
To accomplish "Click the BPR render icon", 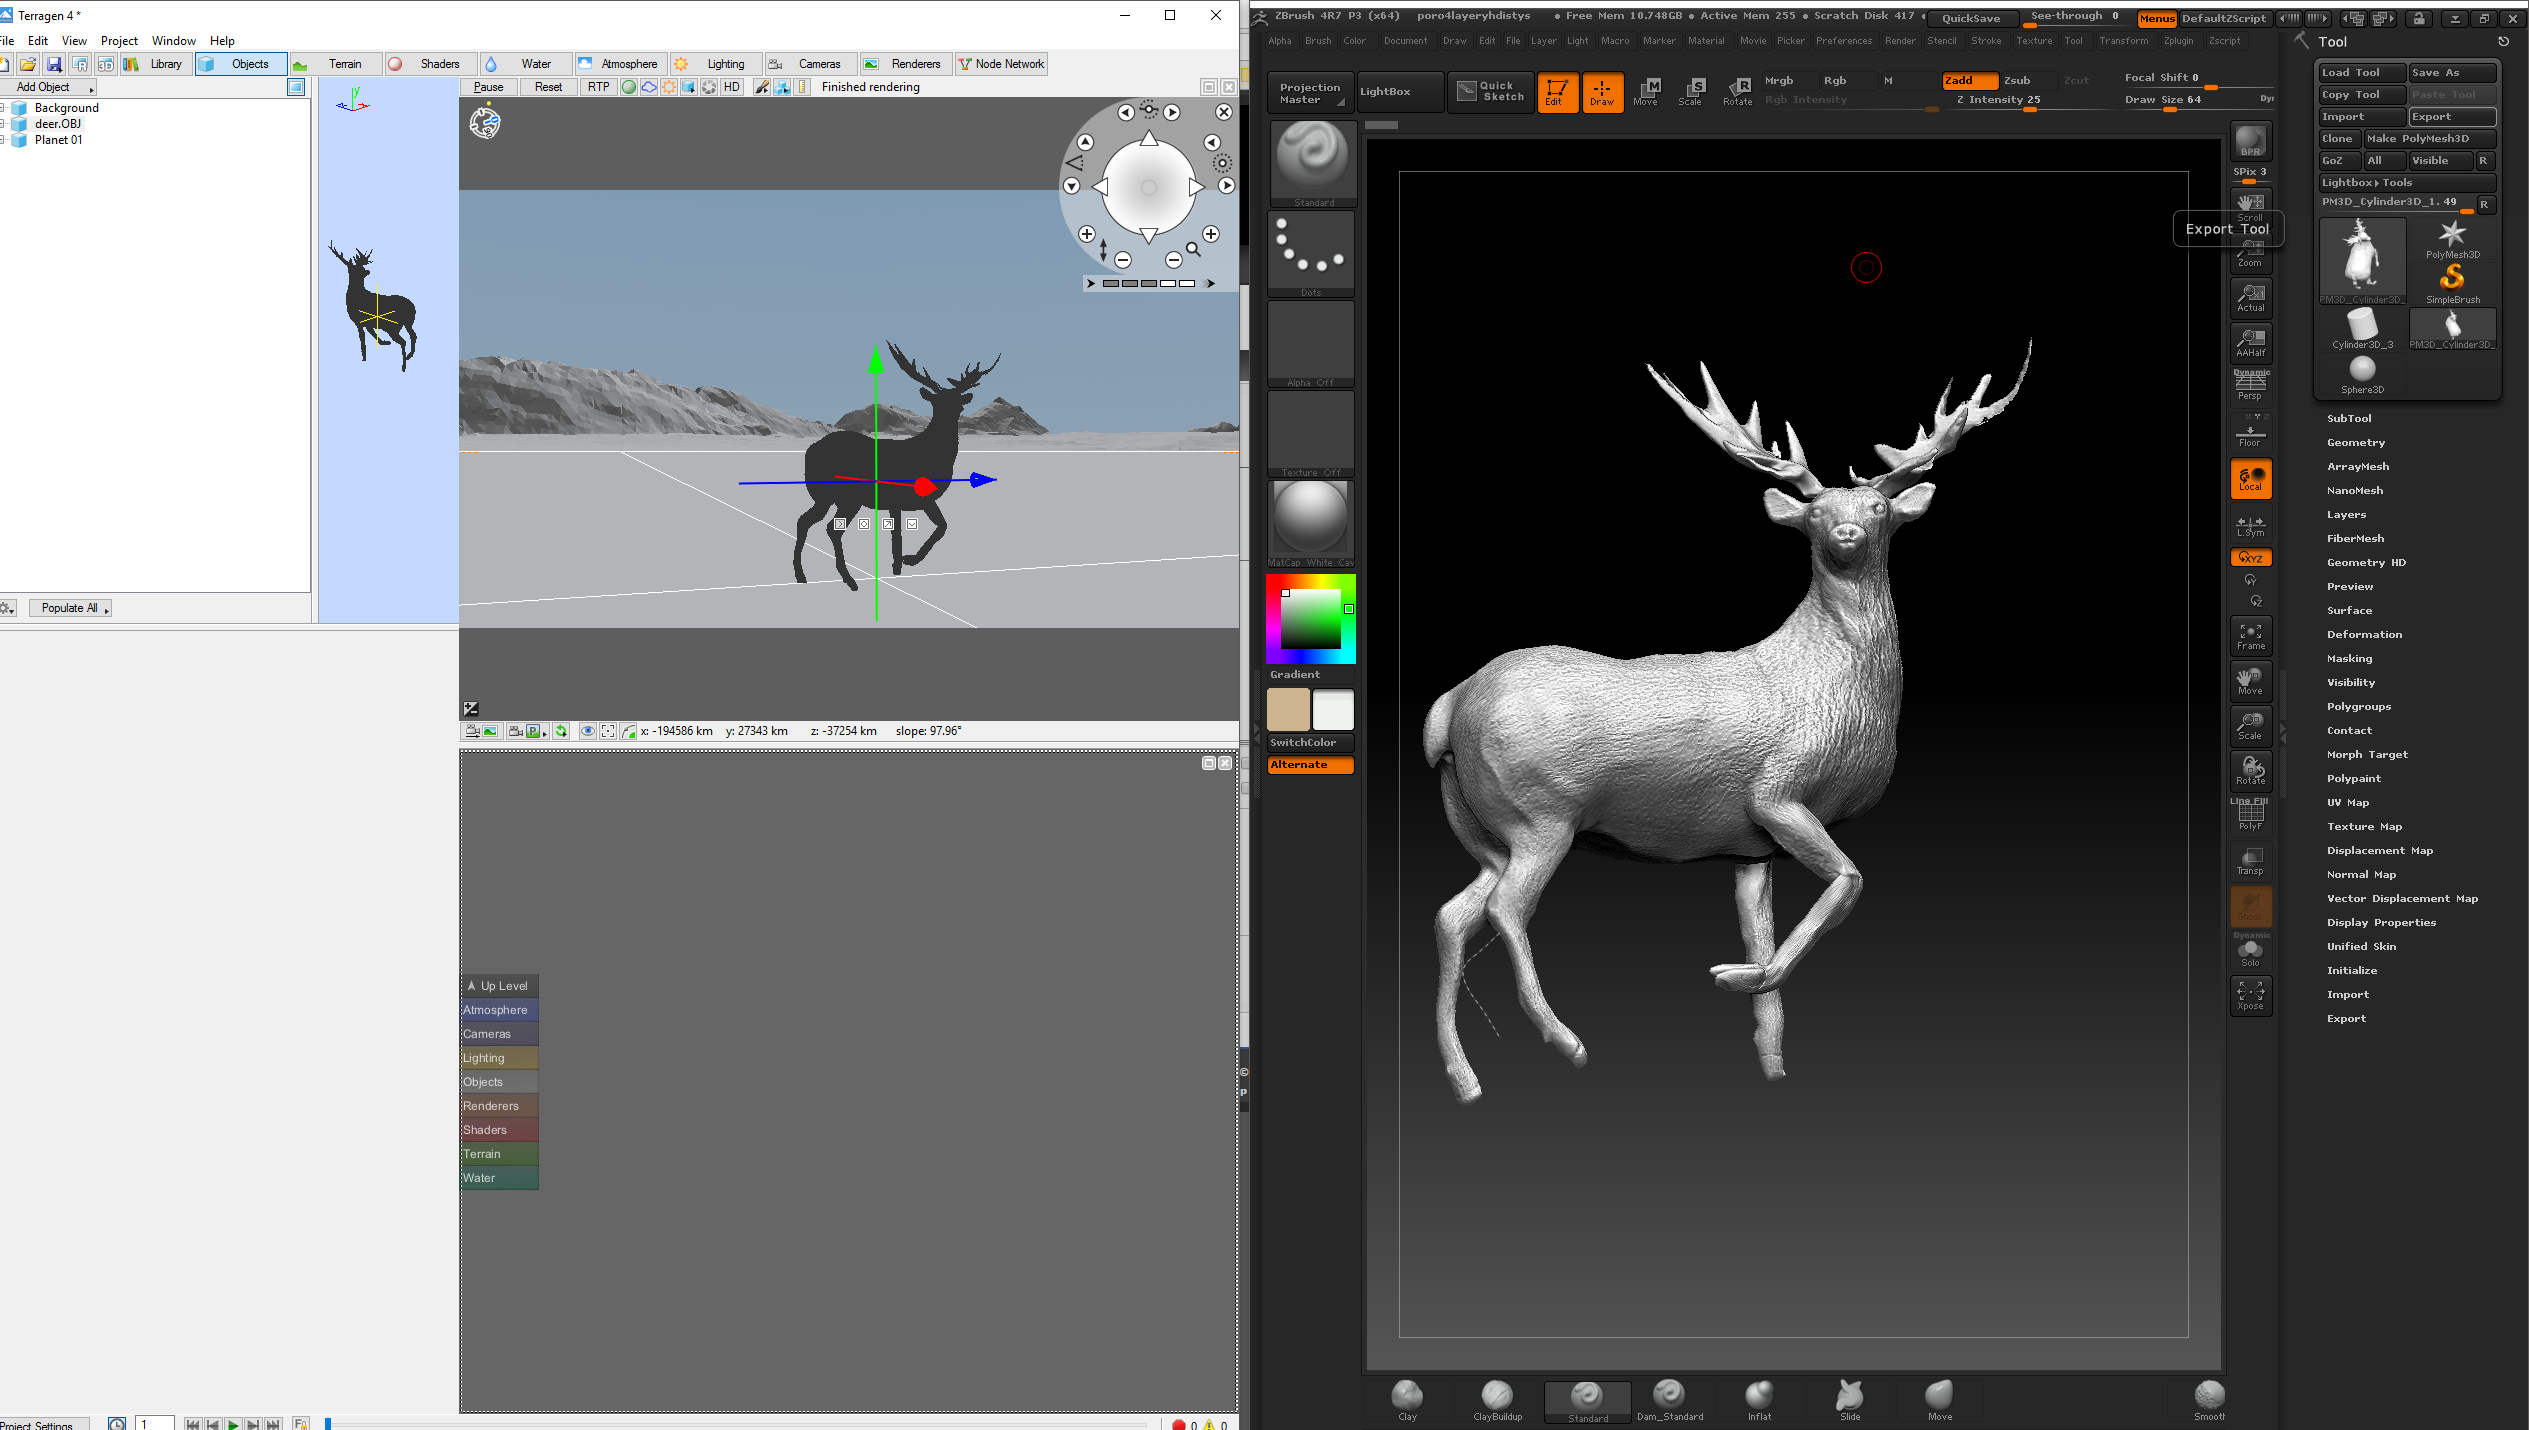I will [x=2250, y=141].
